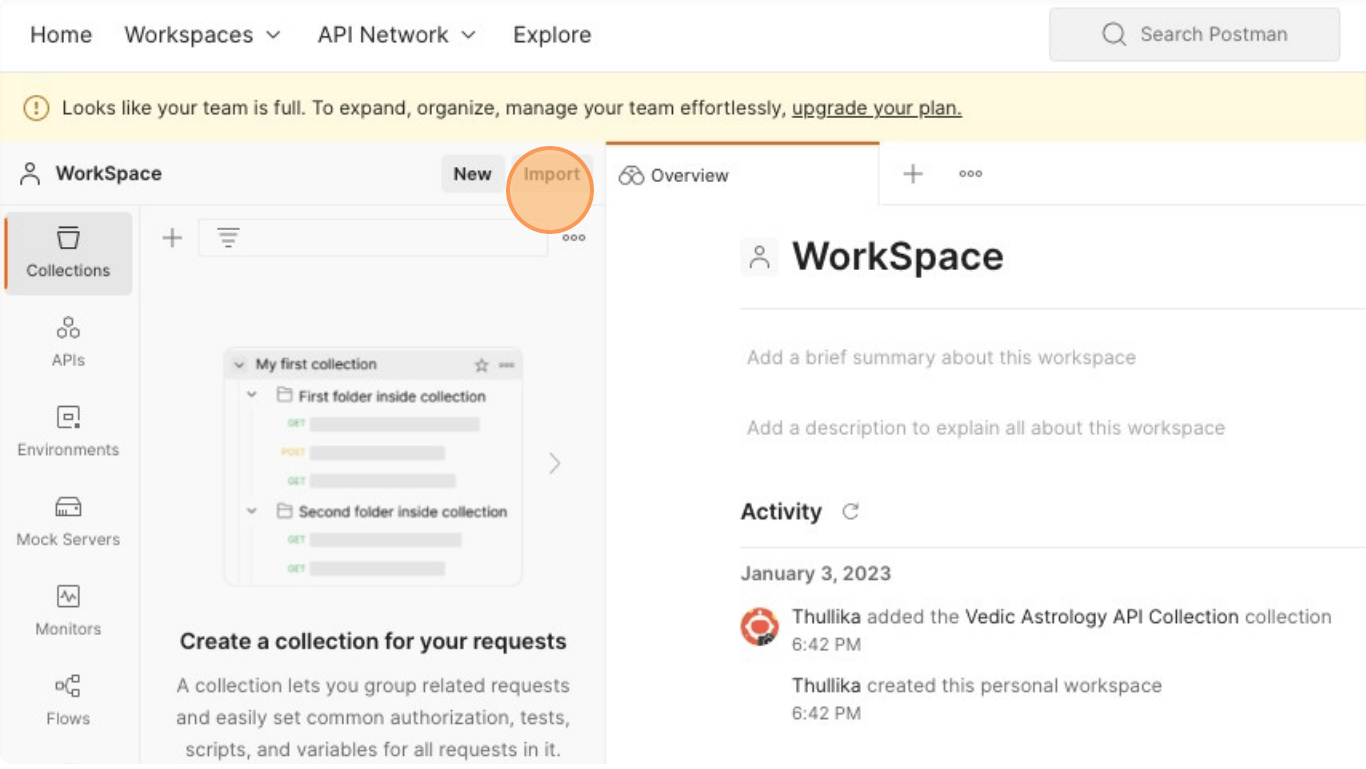Image resolution: width=1366 pixels, height=769 pixels.
Task: Open the Environments sidebar section
Action: click(x=68, y=432)
